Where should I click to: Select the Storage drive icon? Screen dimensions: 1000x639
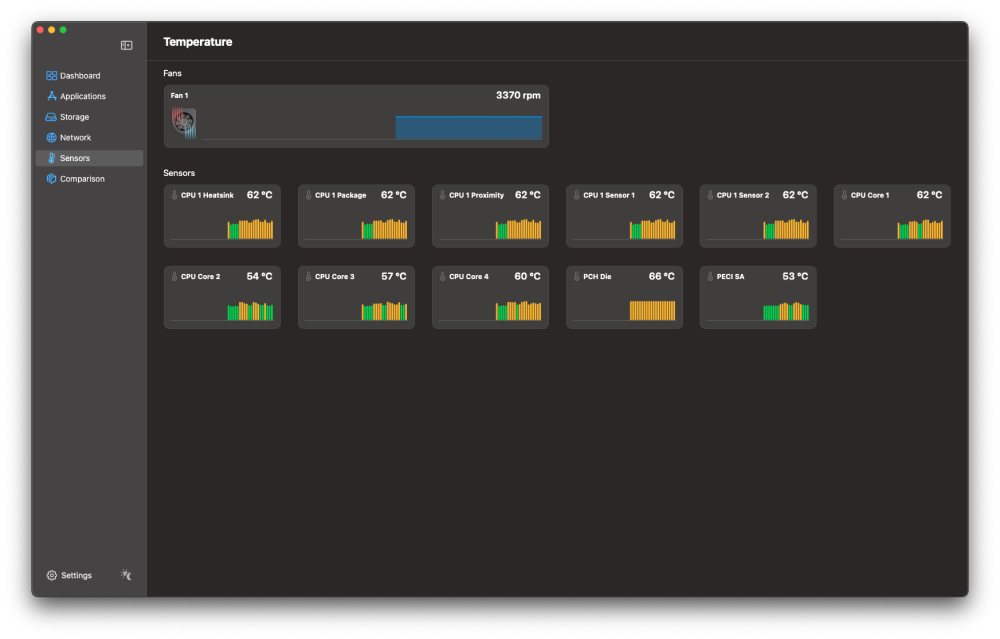(51, 117)
